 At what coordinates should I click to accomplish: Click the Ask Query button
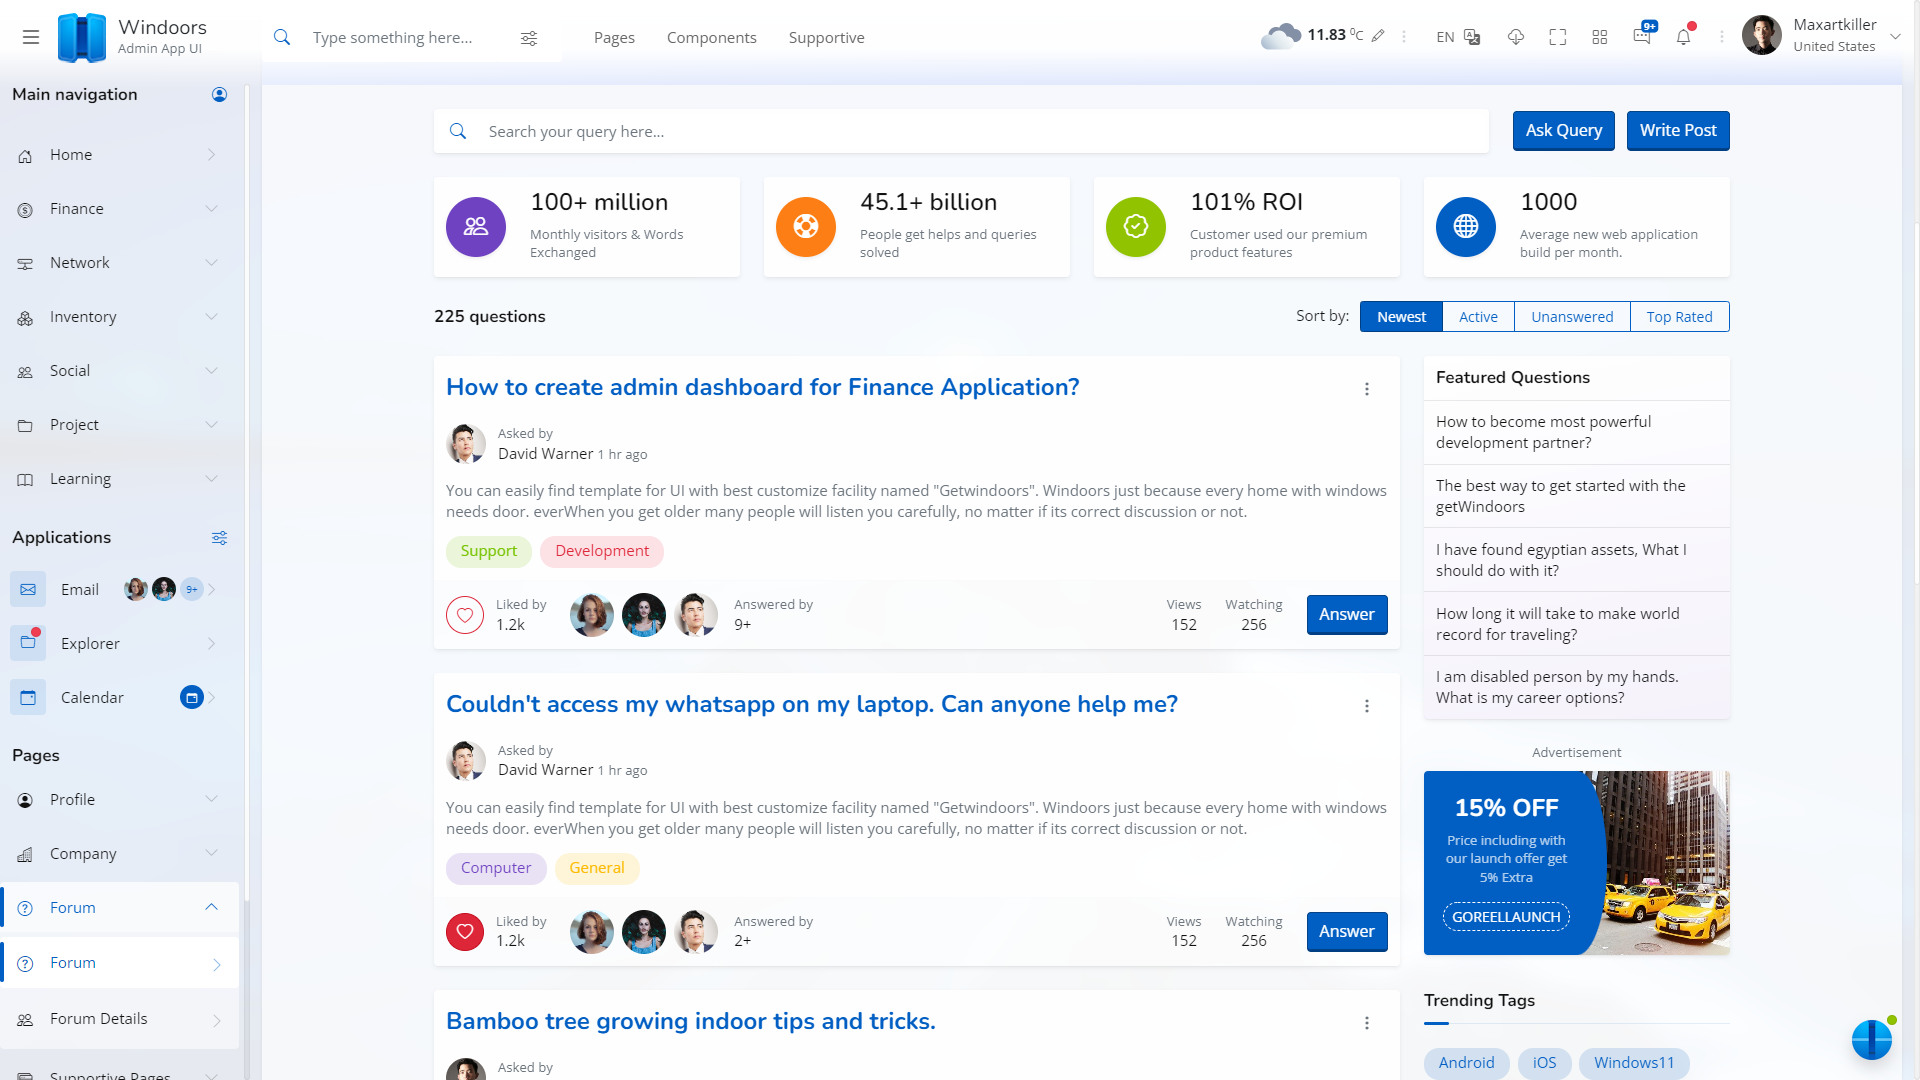(1563, 131)
